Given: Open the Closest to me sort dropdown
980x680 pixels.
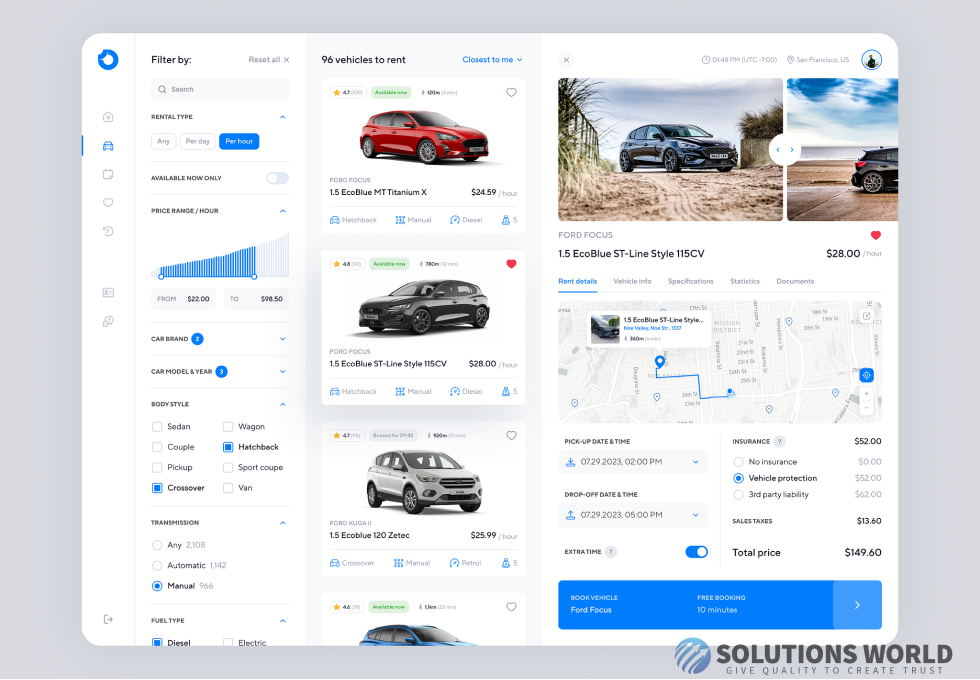Looking at the screenshot, I should click(492, 60).
